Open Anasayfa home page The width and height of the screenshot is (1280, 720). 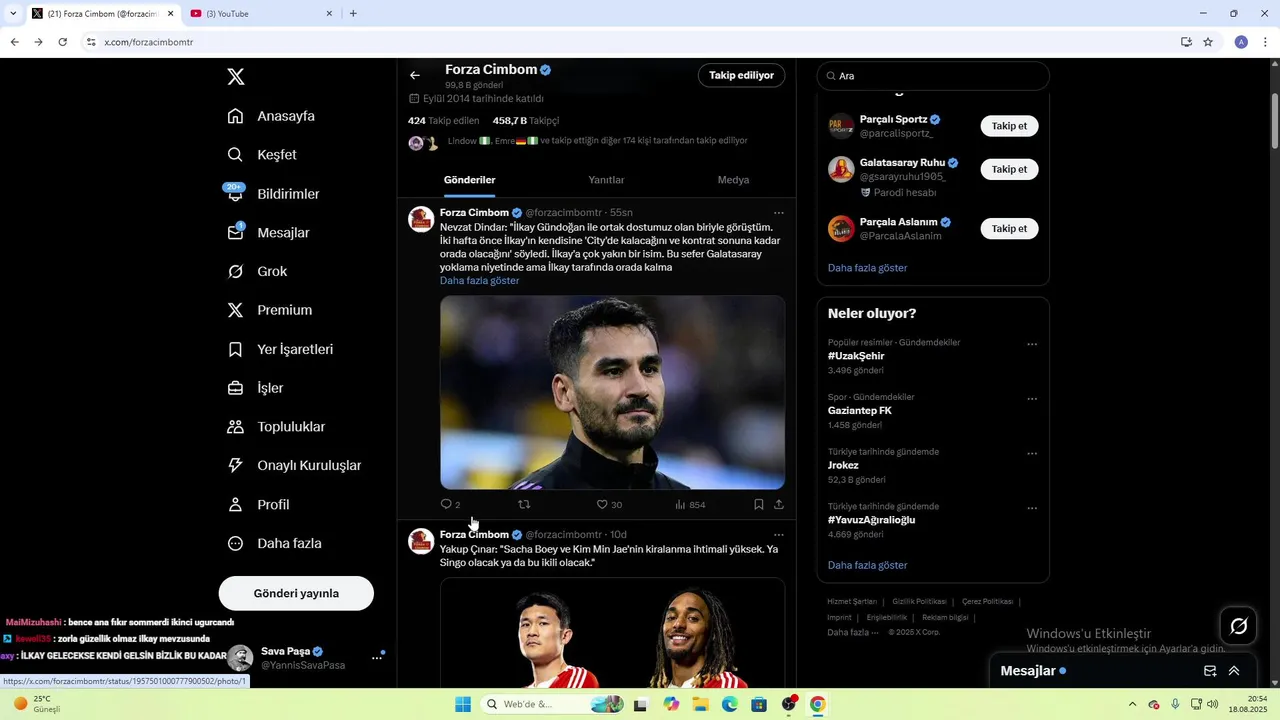coord(271,116)
